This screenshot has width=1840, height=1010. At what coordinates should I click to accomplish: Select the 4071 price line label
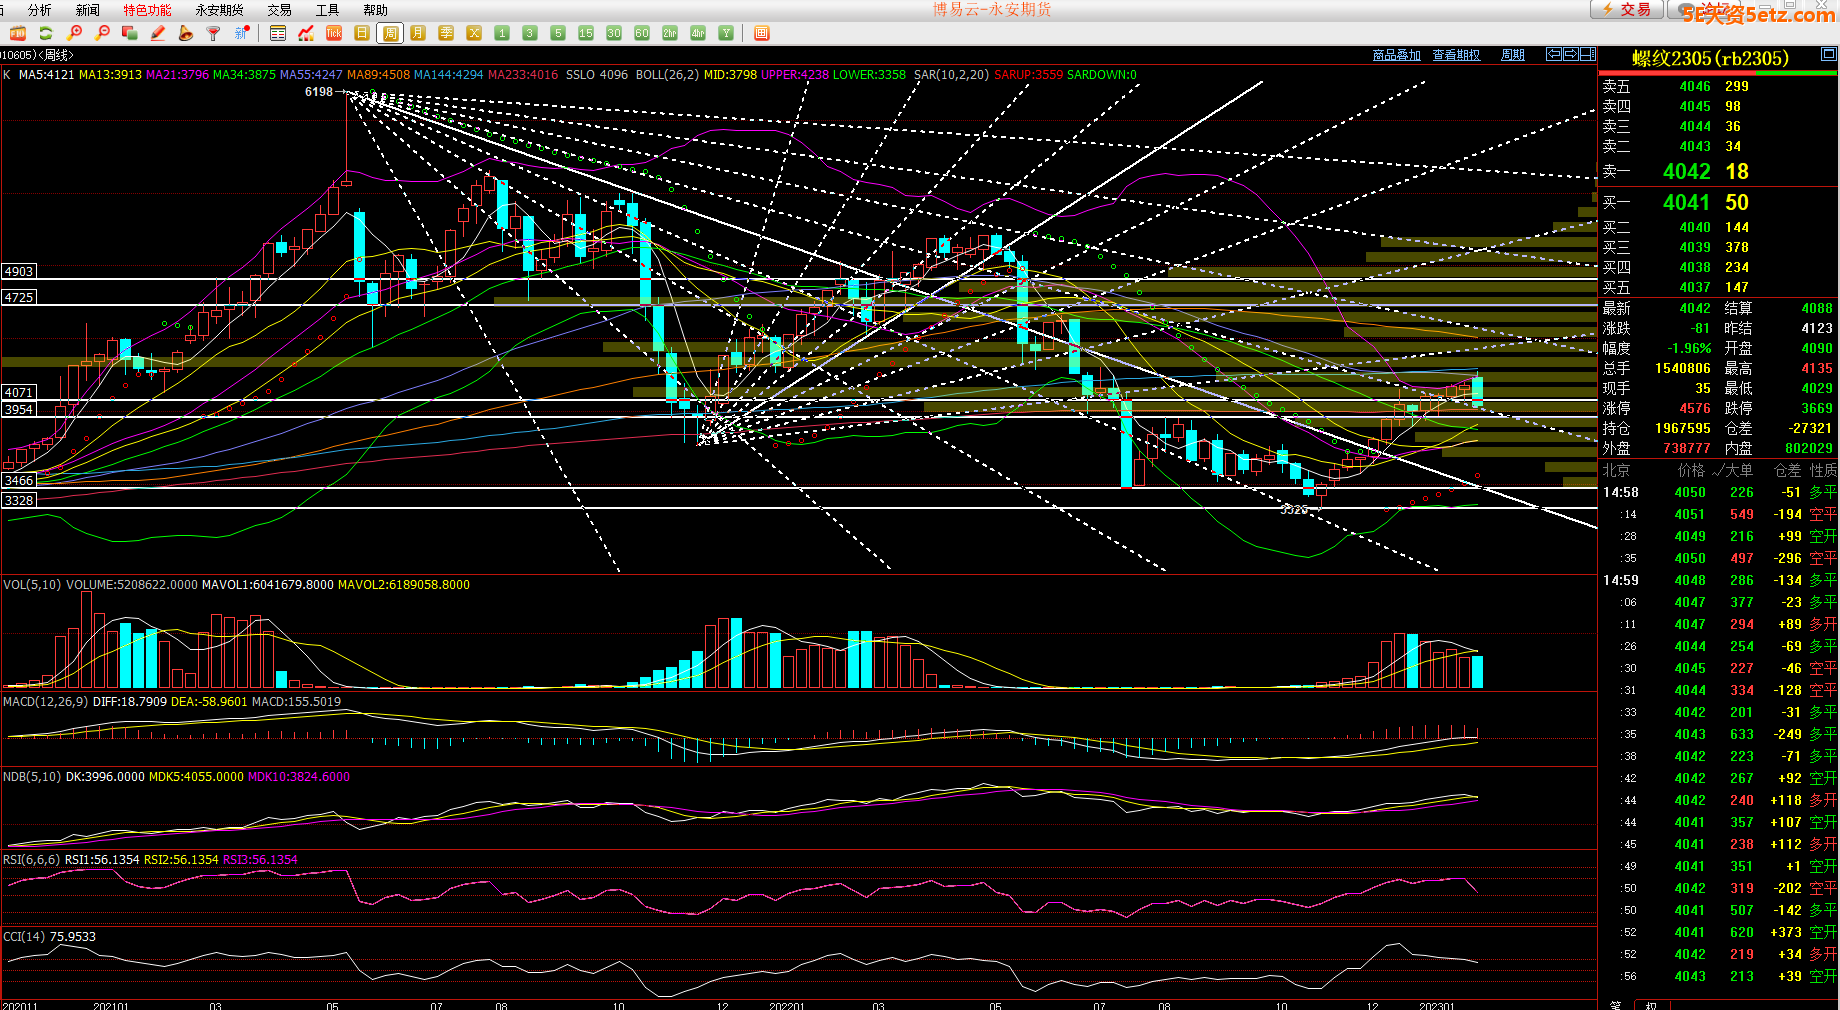click(19, 392)
